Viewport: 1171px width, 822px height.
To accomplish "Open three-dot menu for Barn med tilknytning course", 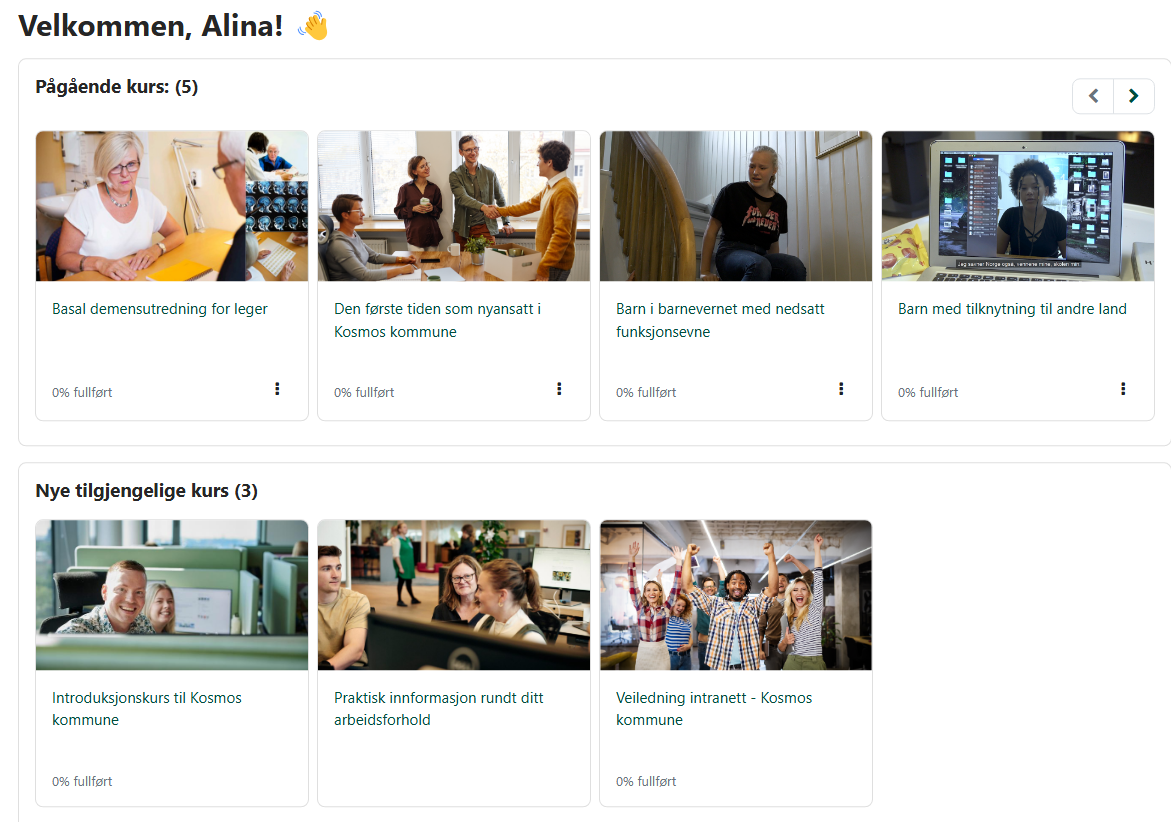I will click(x=1123, y=389).
